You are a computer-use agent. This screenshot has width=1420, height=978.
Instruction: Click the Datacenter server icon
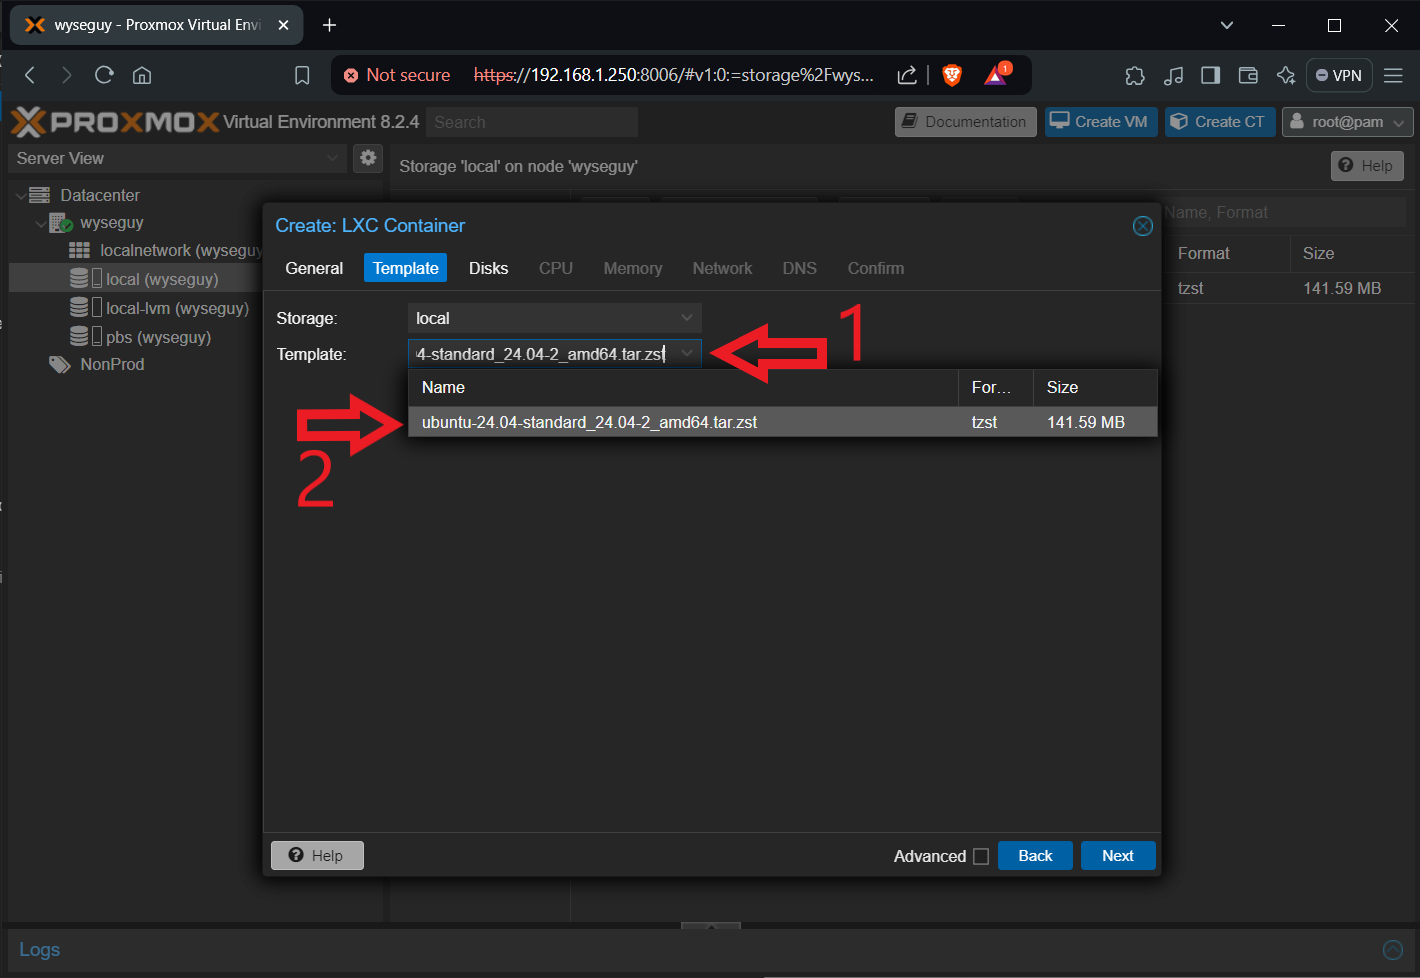tap(40, 195)
